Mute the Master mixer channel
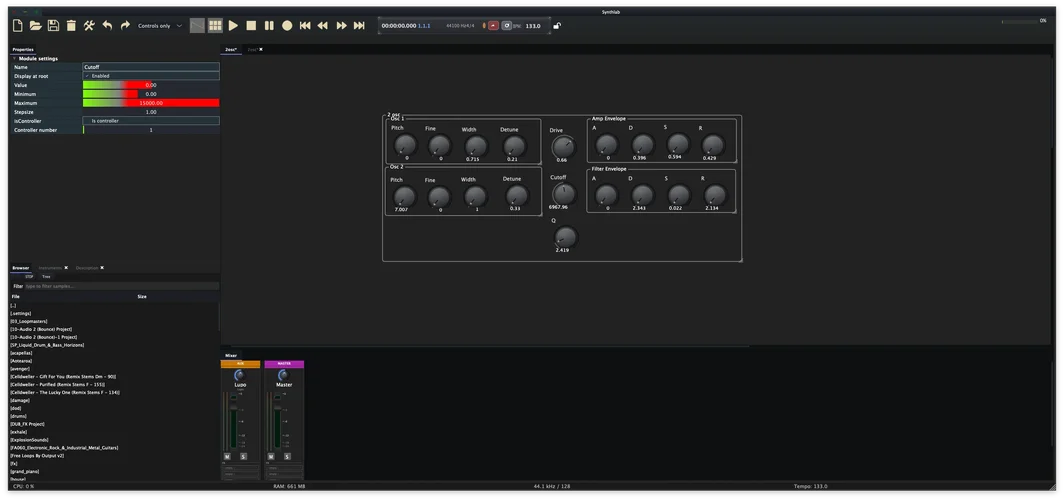The image size is (1064, 500). (271, 457)
